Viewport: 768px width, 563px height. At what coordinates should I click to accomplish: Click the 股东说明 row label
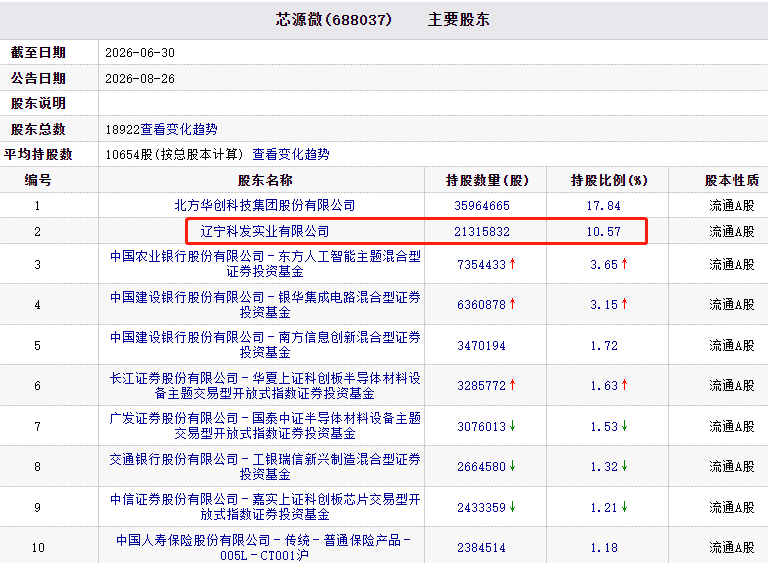pyautogui.click(x=38, y=103)
